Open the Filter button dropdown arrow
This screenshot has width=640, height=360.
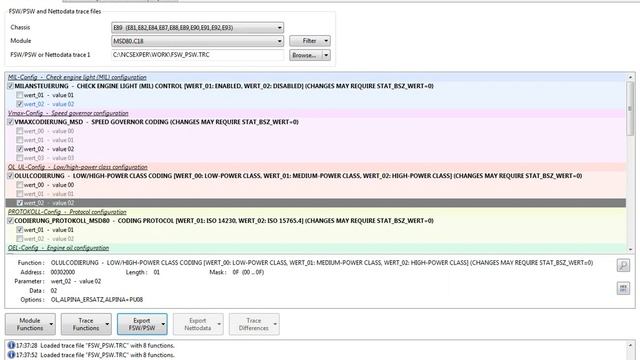[x=326, y=41]
